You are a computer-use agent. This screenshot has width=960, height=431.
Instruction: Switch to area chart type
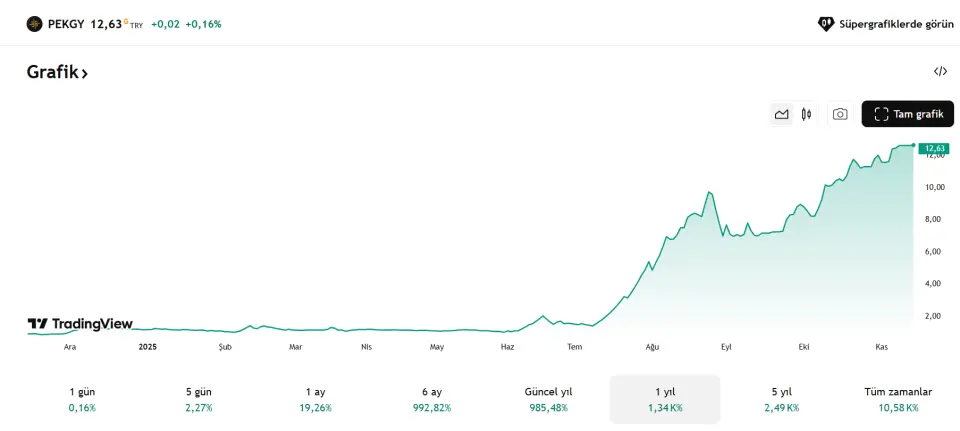click(x=781, y=114)
